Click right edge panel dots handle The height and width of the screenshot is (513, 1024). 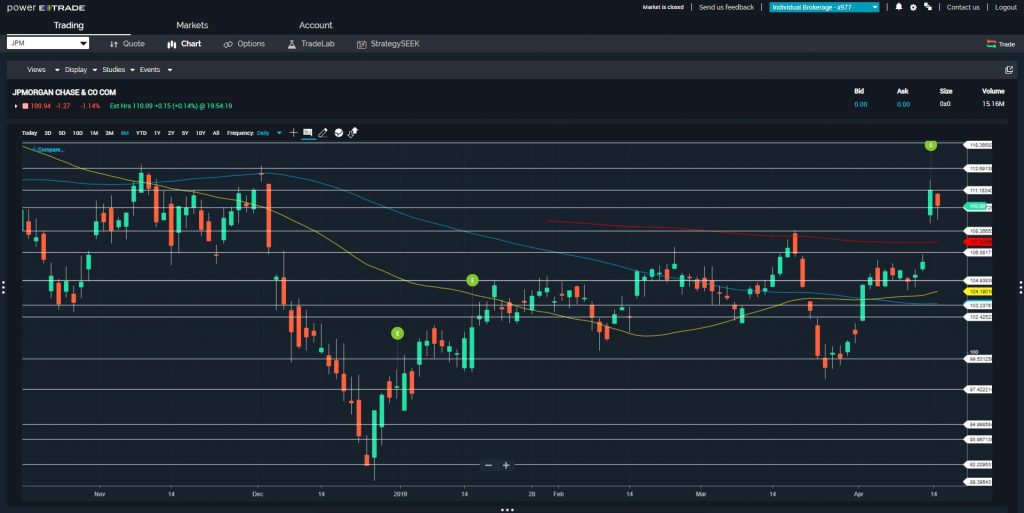[x=1021, y=287]
